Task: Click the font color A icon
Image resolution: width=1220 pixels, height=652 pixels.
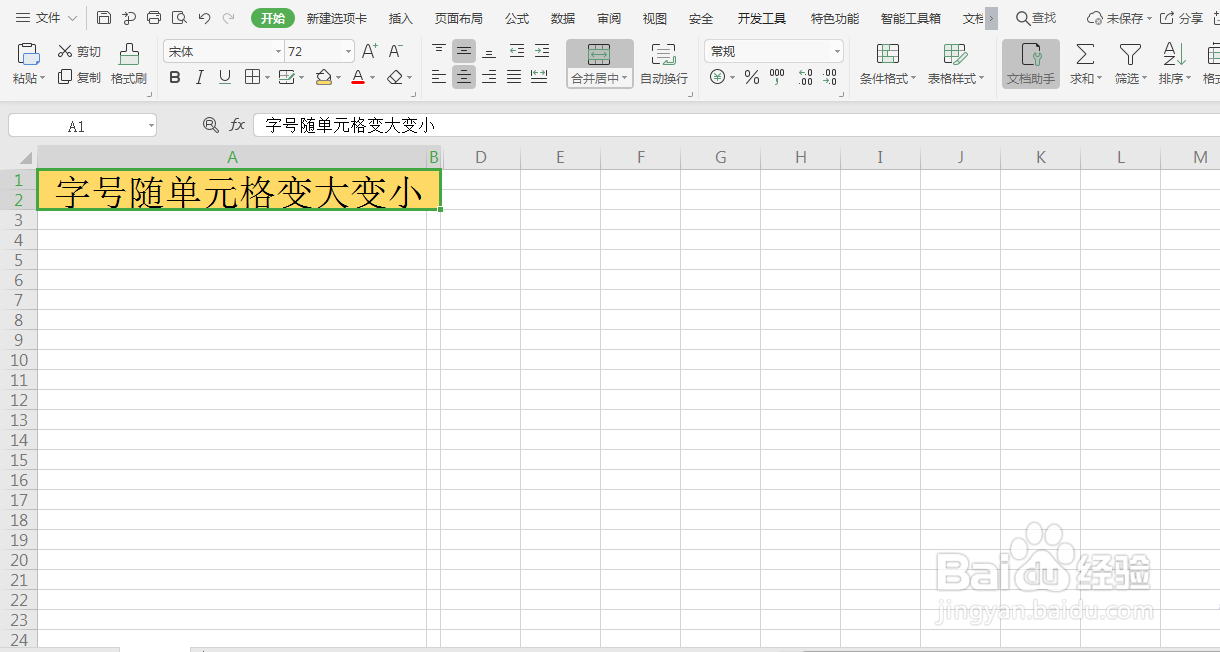Action: click(358, 77)
